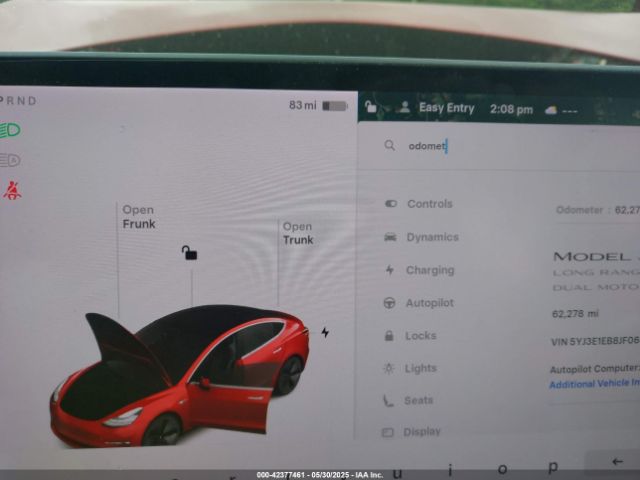Viewport: 640px width, 480px height.
Task: Tap the headlights indicator icon
Action: pyautogui.click(x=10, y=130)
